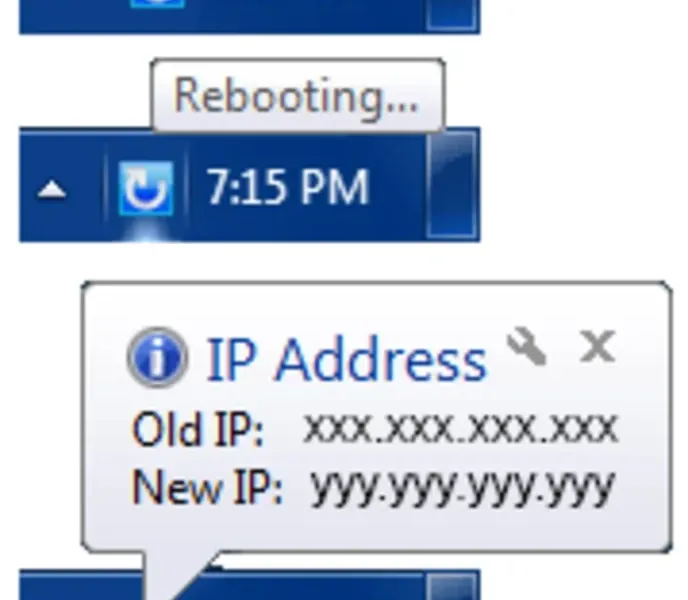Screen dimensions: 688x600
Task: Click the New IP: label
Action: pos(207,487)
